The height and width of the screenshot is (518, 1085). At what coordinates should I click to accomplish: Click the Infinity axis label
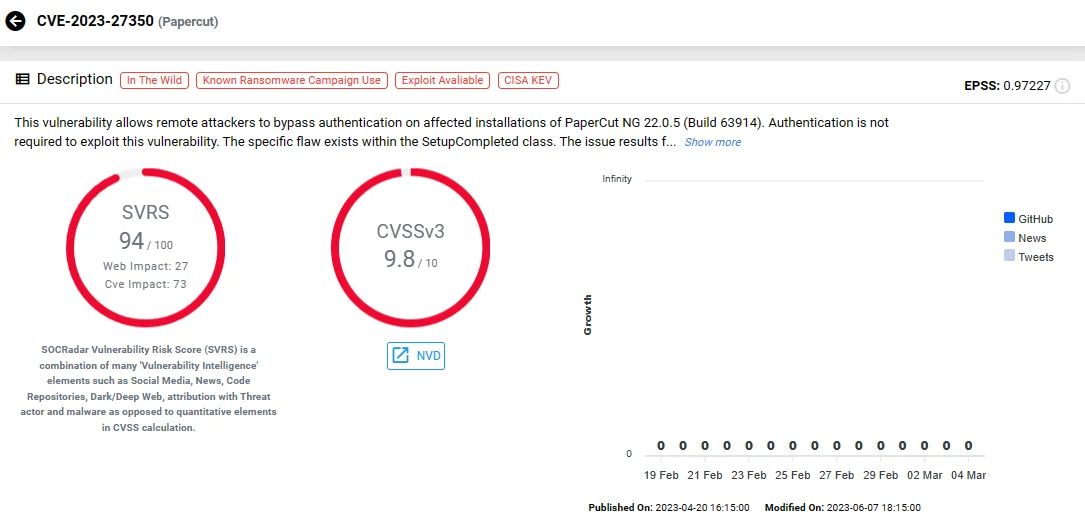click(617, 179)
